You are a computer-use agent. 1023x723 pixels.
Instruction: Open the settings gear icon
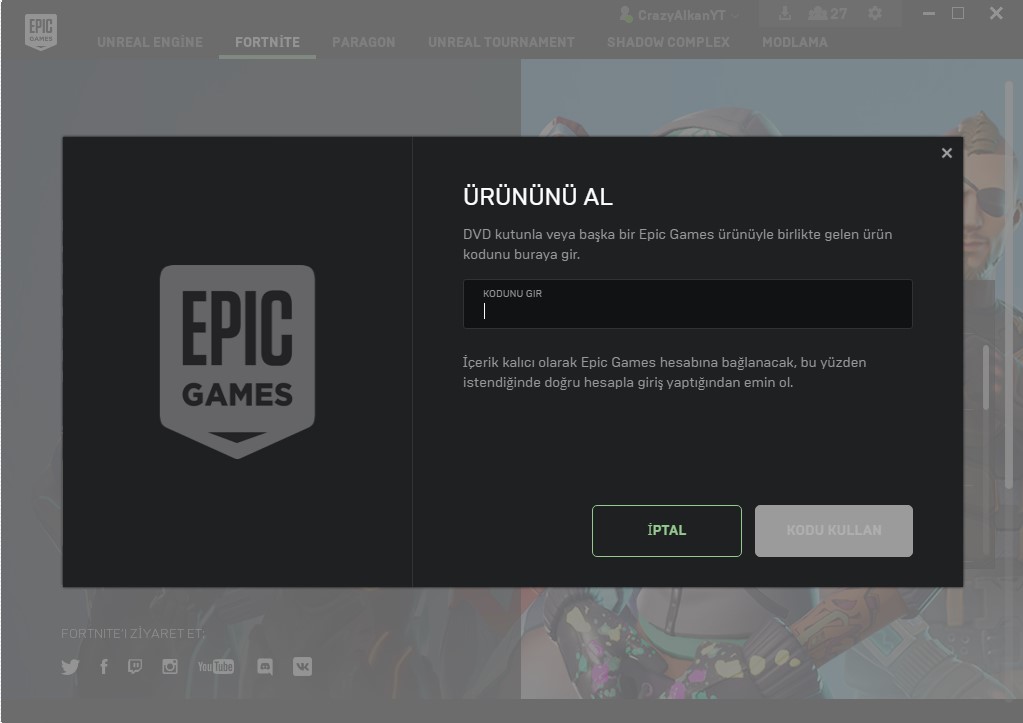[x=875, y=14]
